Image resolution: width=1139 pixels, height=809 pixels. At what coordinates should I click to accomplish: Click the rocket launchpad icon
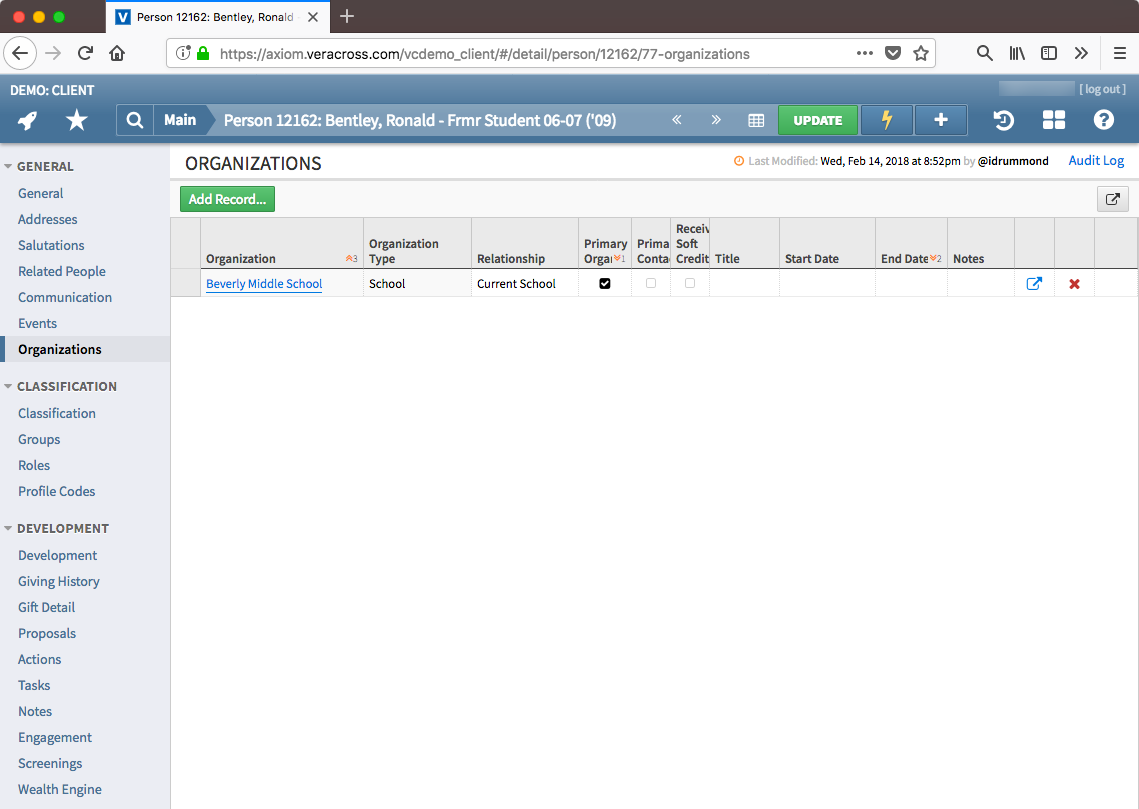(x=28, y=120)
